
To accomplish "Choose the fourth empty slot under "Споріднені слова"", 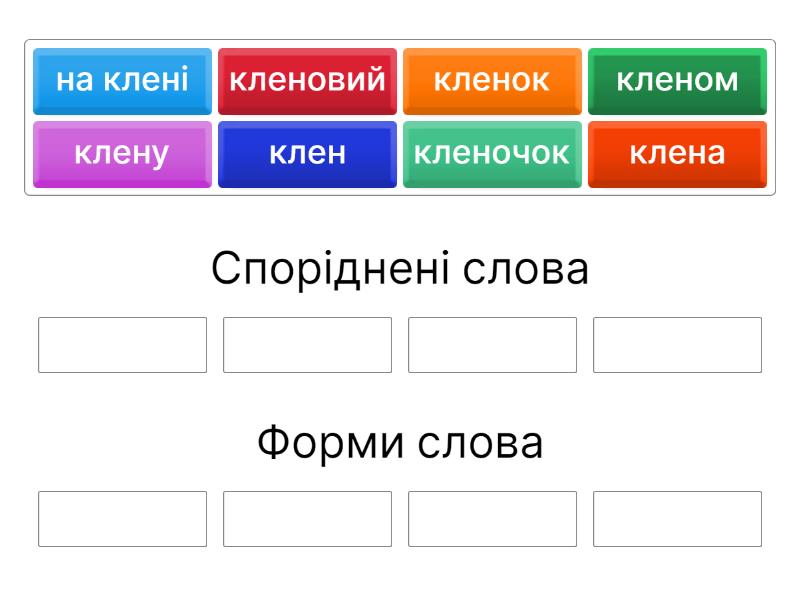I will [677, 345].
